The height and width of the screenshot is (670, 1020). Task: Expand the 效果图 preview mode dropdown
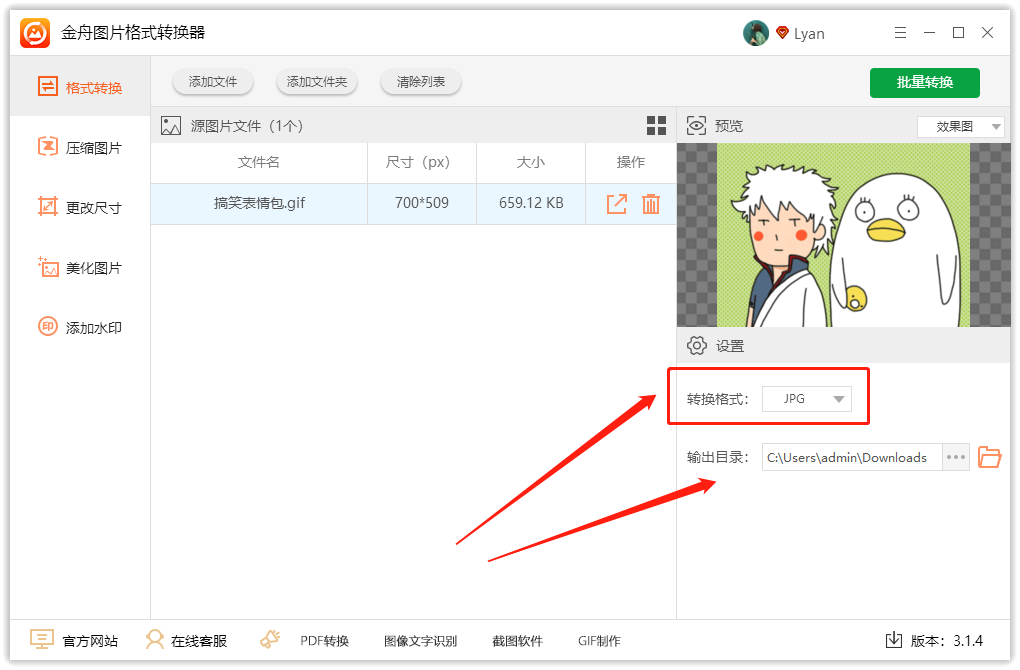(x=959, y=125)
